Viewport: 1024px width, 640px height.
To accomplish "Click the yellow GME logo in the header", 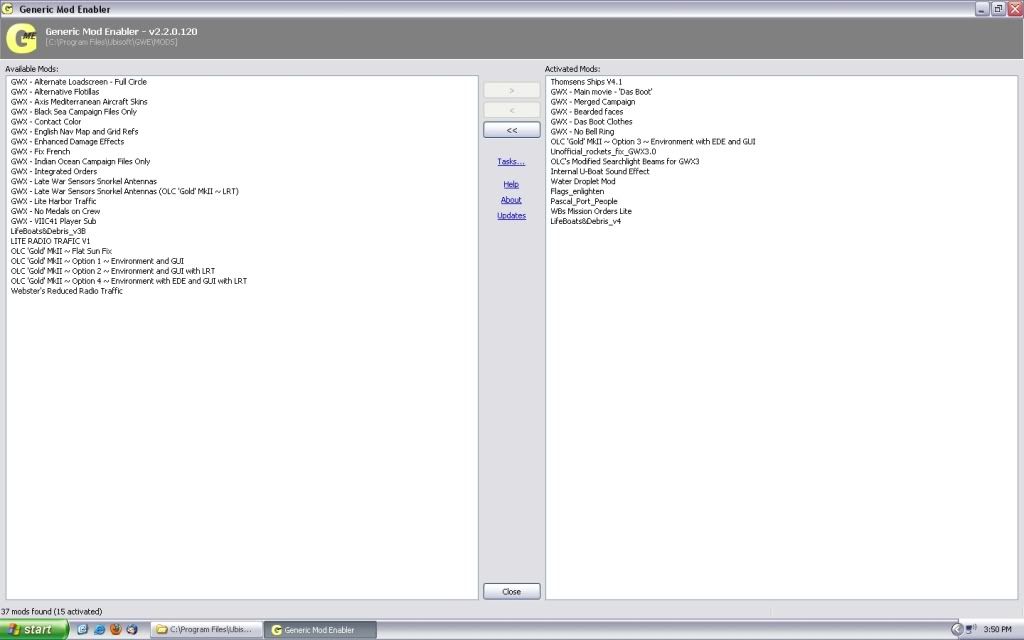I will click(21, 38).
